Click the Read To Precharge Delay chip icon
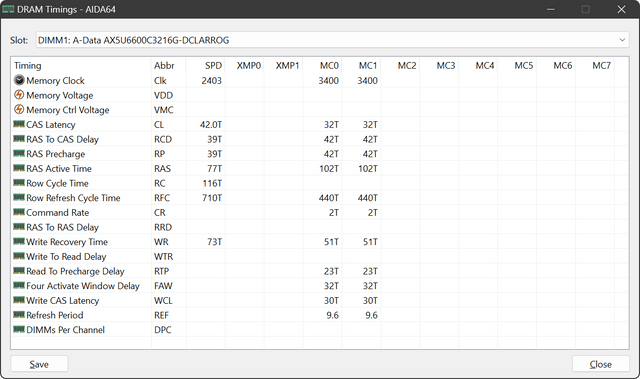Viewport: 640px width, 379px height. (x=19, y=270)
